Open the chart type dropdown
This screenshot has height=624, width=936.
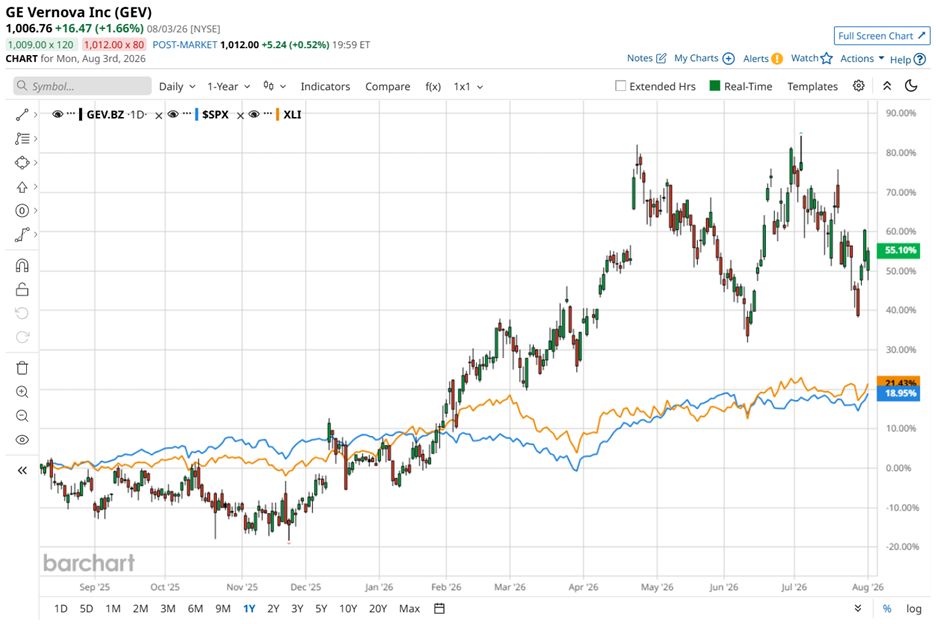coord(275,87)
